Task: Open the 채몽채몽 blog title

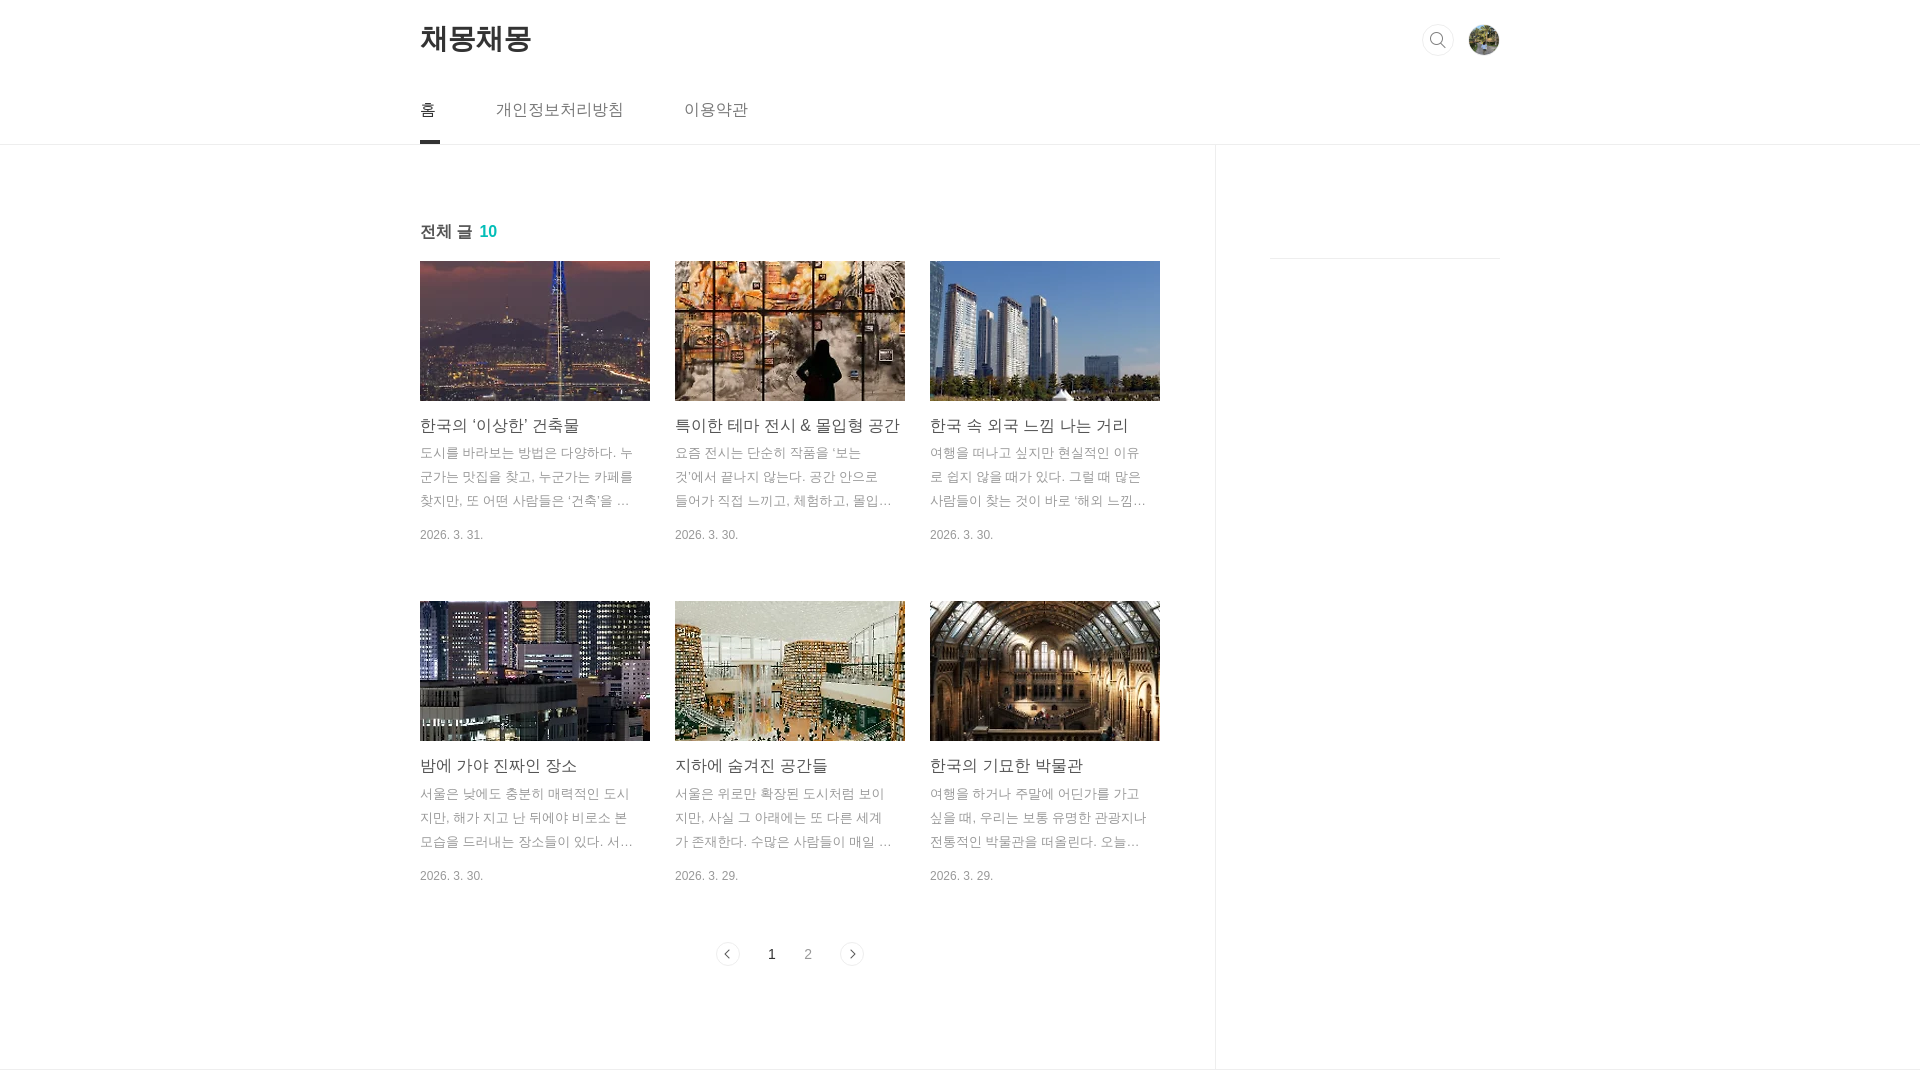Action: point(476,39)
